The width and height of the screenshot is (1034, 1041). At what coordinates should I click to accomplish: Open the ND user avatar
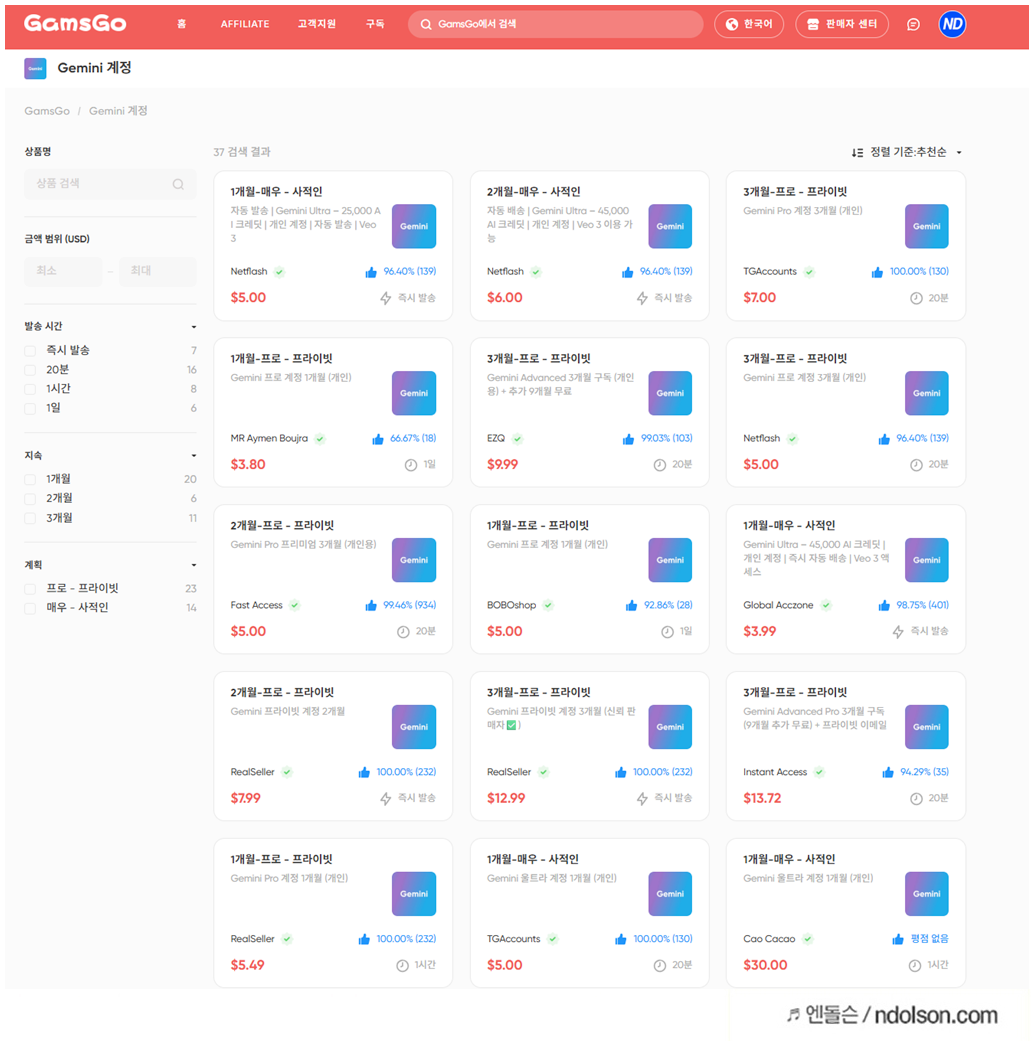pos(952,24)
